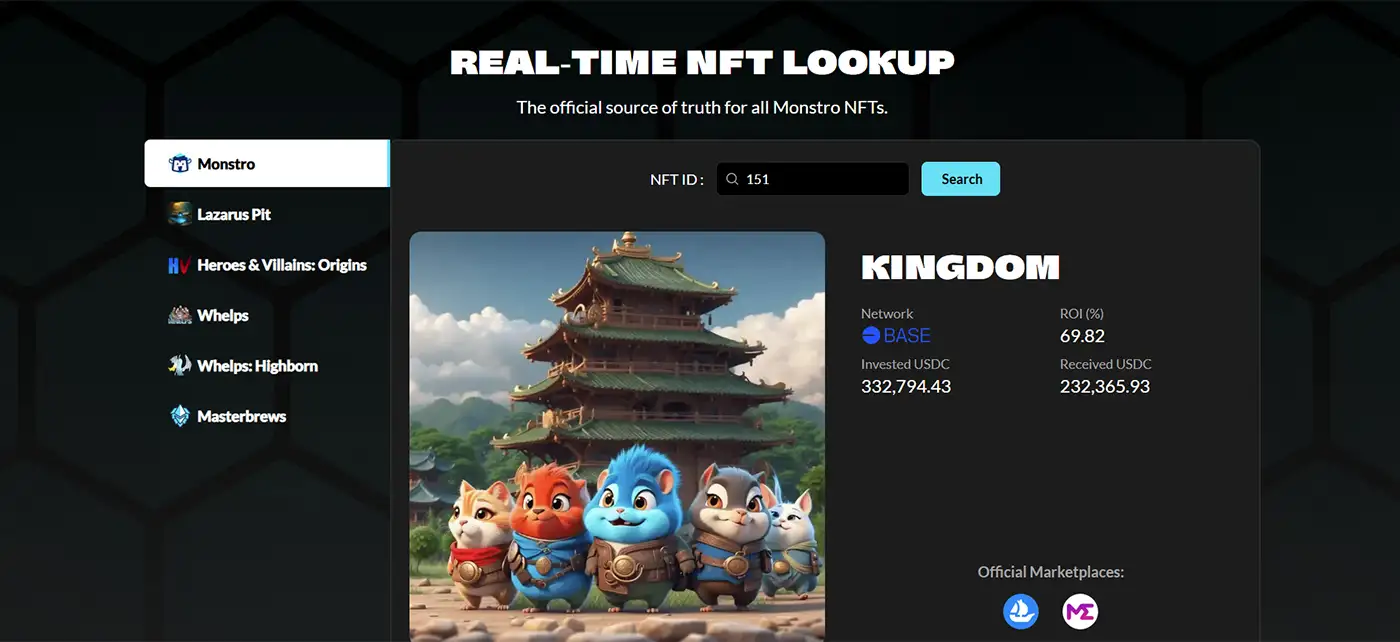Open the Magic Eden marketplace icon
The width and height of the screenshot is (1400, 642).
pyautogui.click(x=1080, y=611)
